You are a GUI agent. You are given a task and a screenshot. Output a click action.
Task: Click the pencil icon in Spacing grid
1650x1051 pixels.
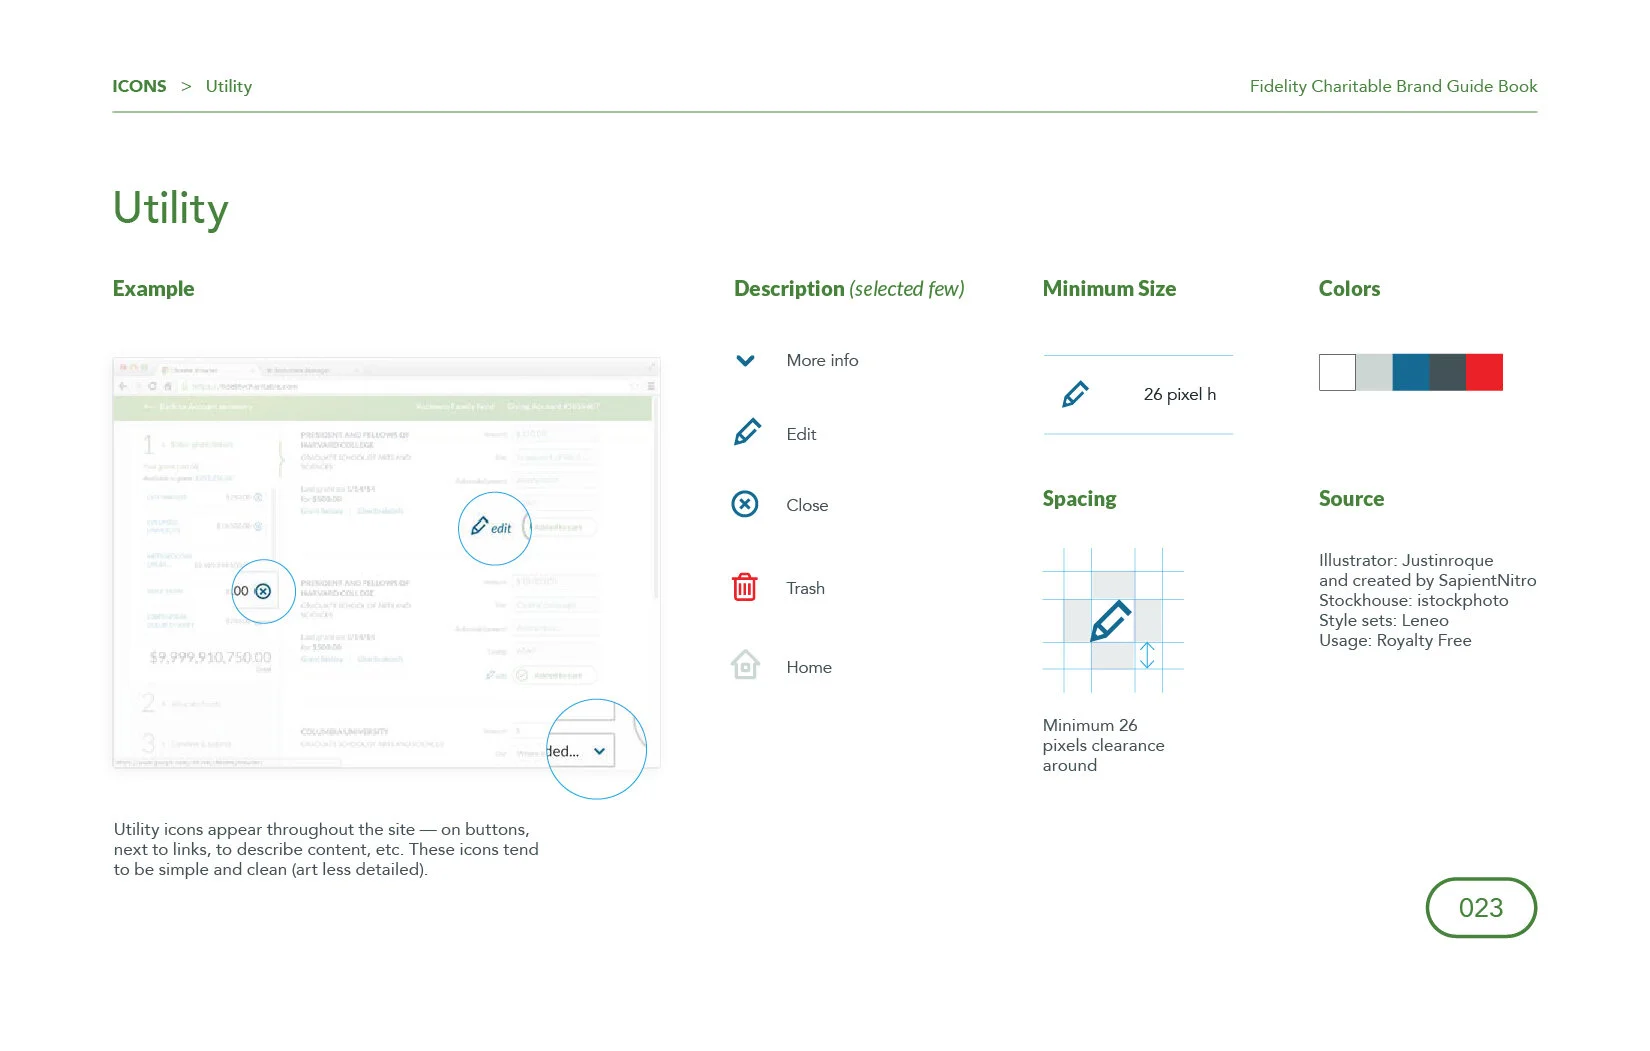tap(1111, 621)
